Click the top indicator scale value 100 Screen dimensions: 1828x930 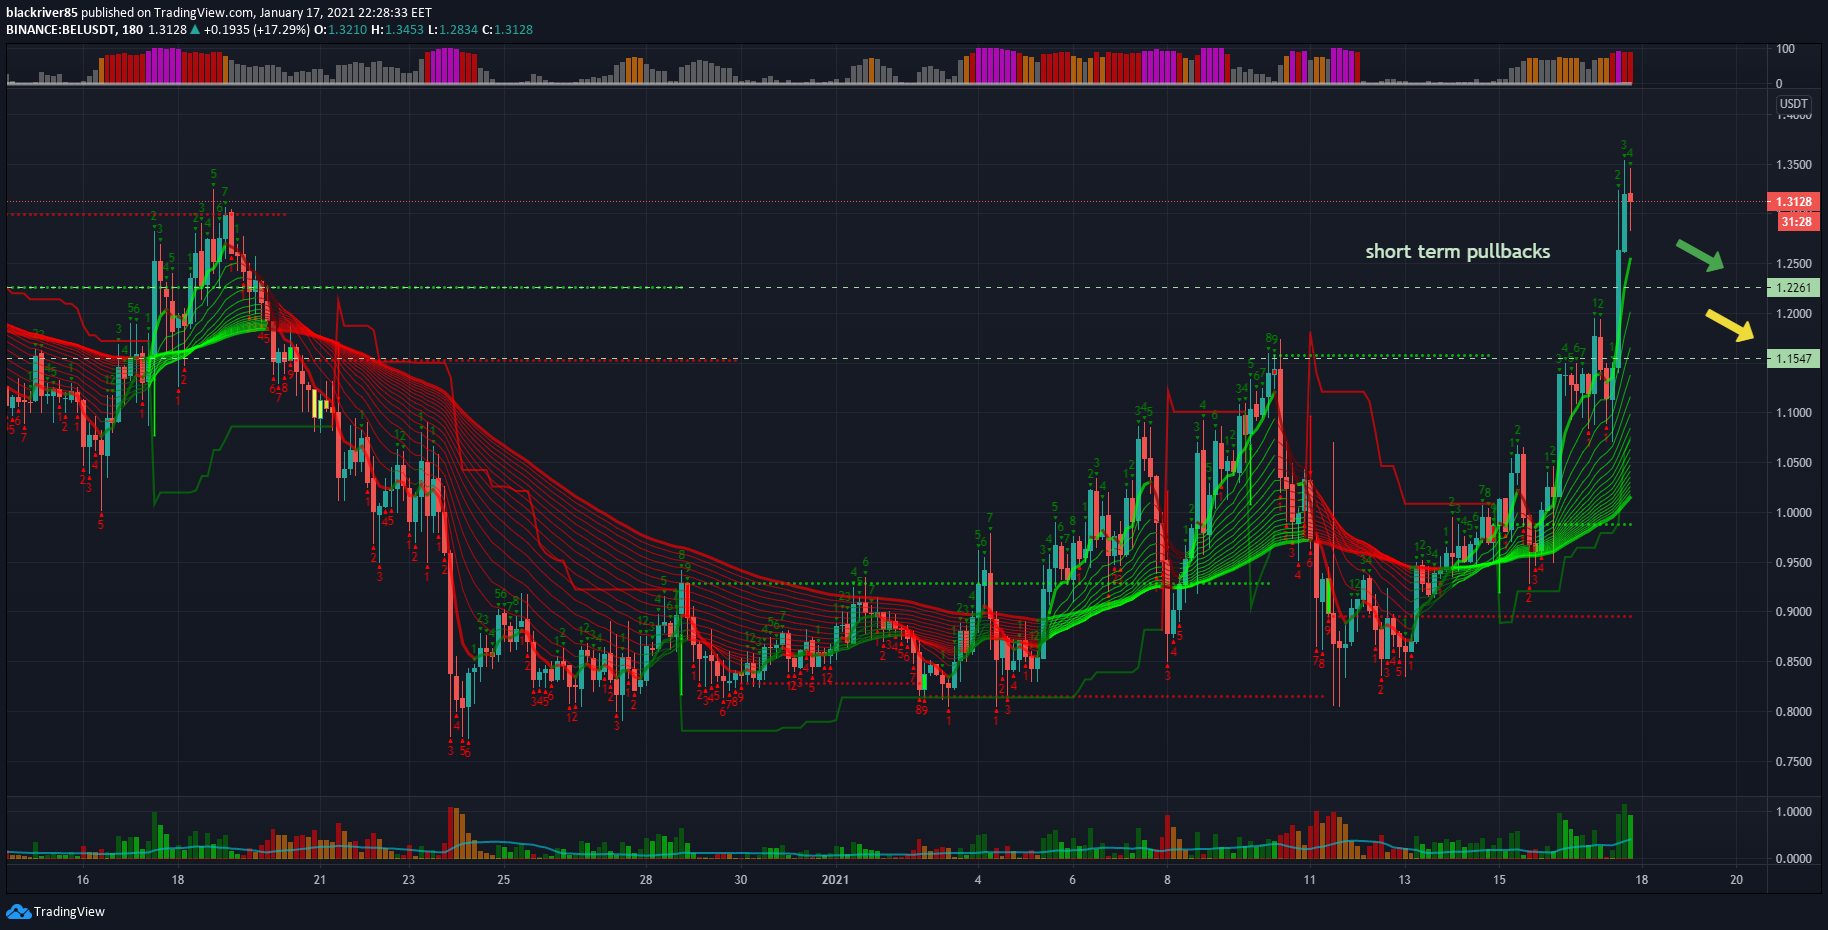[x=1785, y=49]
